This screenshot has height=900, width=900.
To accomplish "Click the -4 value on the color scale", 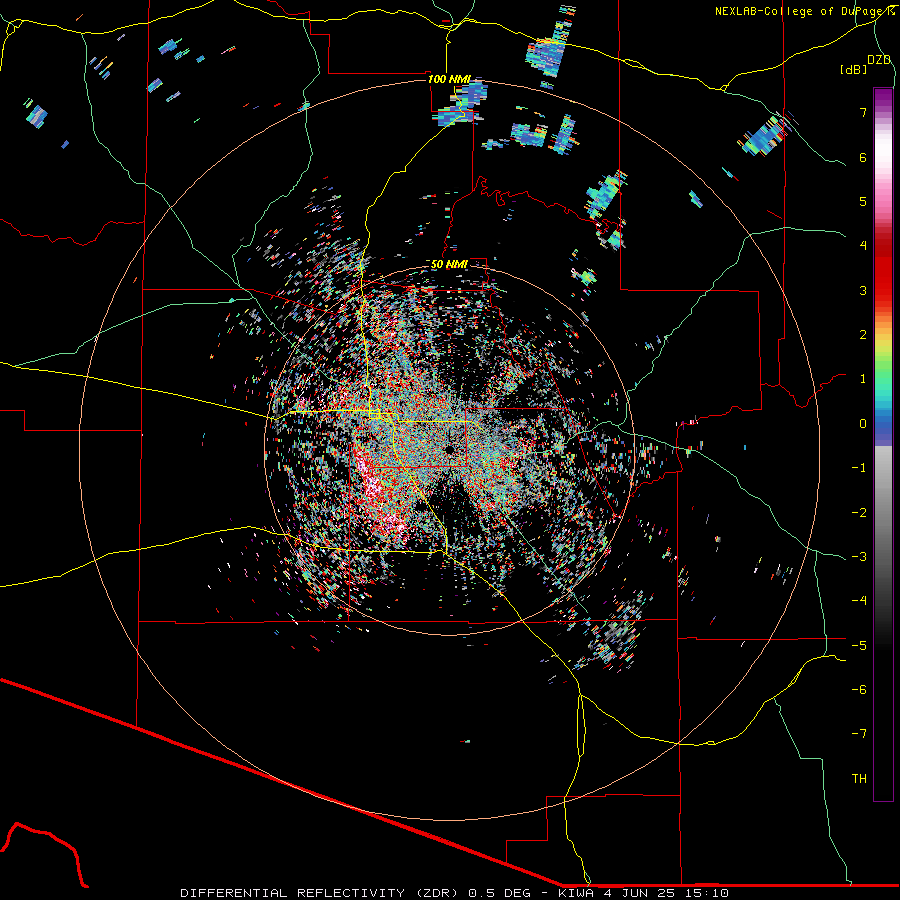I will click(859, 601).
